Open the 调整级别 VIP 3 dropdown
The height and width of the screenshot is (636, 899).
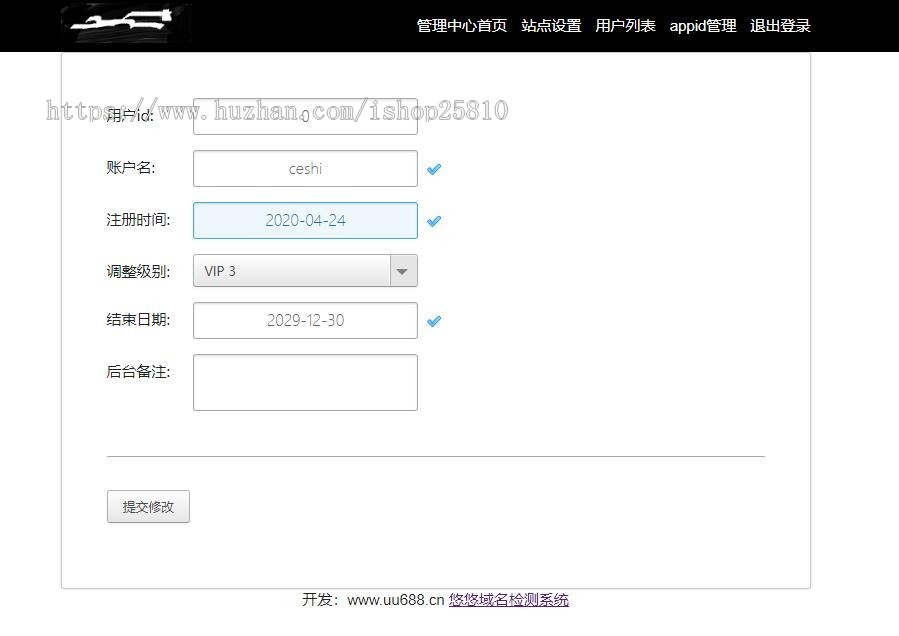coord(305,271)
